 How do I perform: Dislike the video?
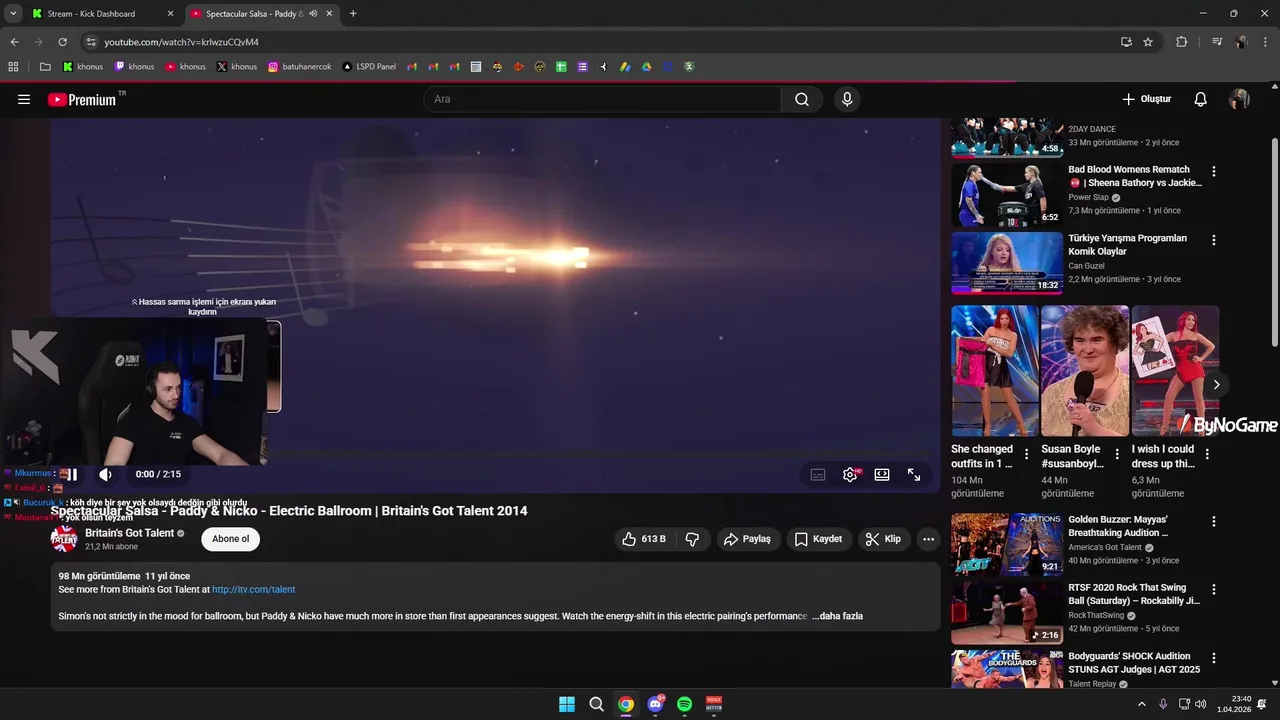click(692, 539)
